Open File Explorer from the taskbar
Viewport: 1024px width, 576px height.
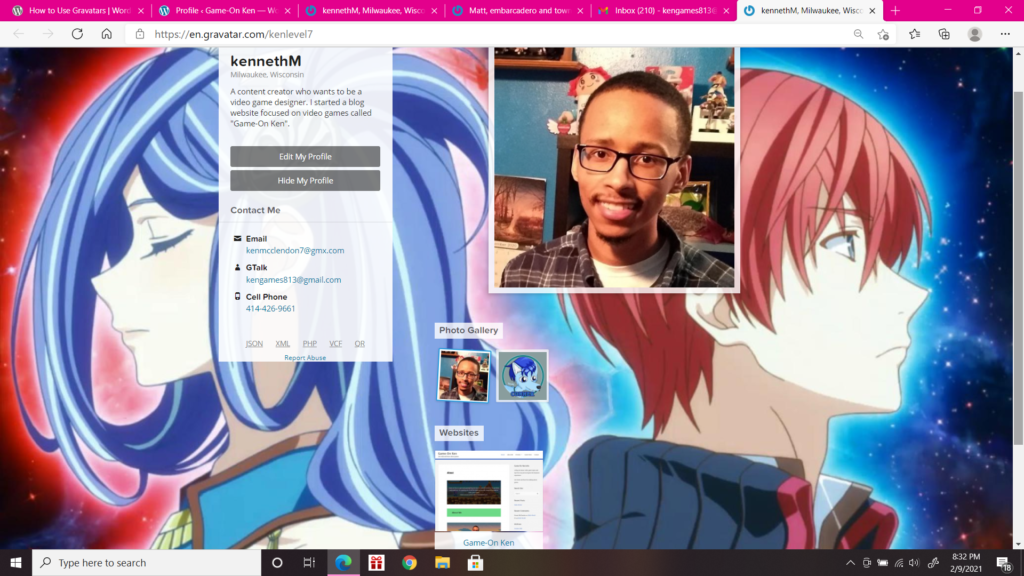click(443, 563)
